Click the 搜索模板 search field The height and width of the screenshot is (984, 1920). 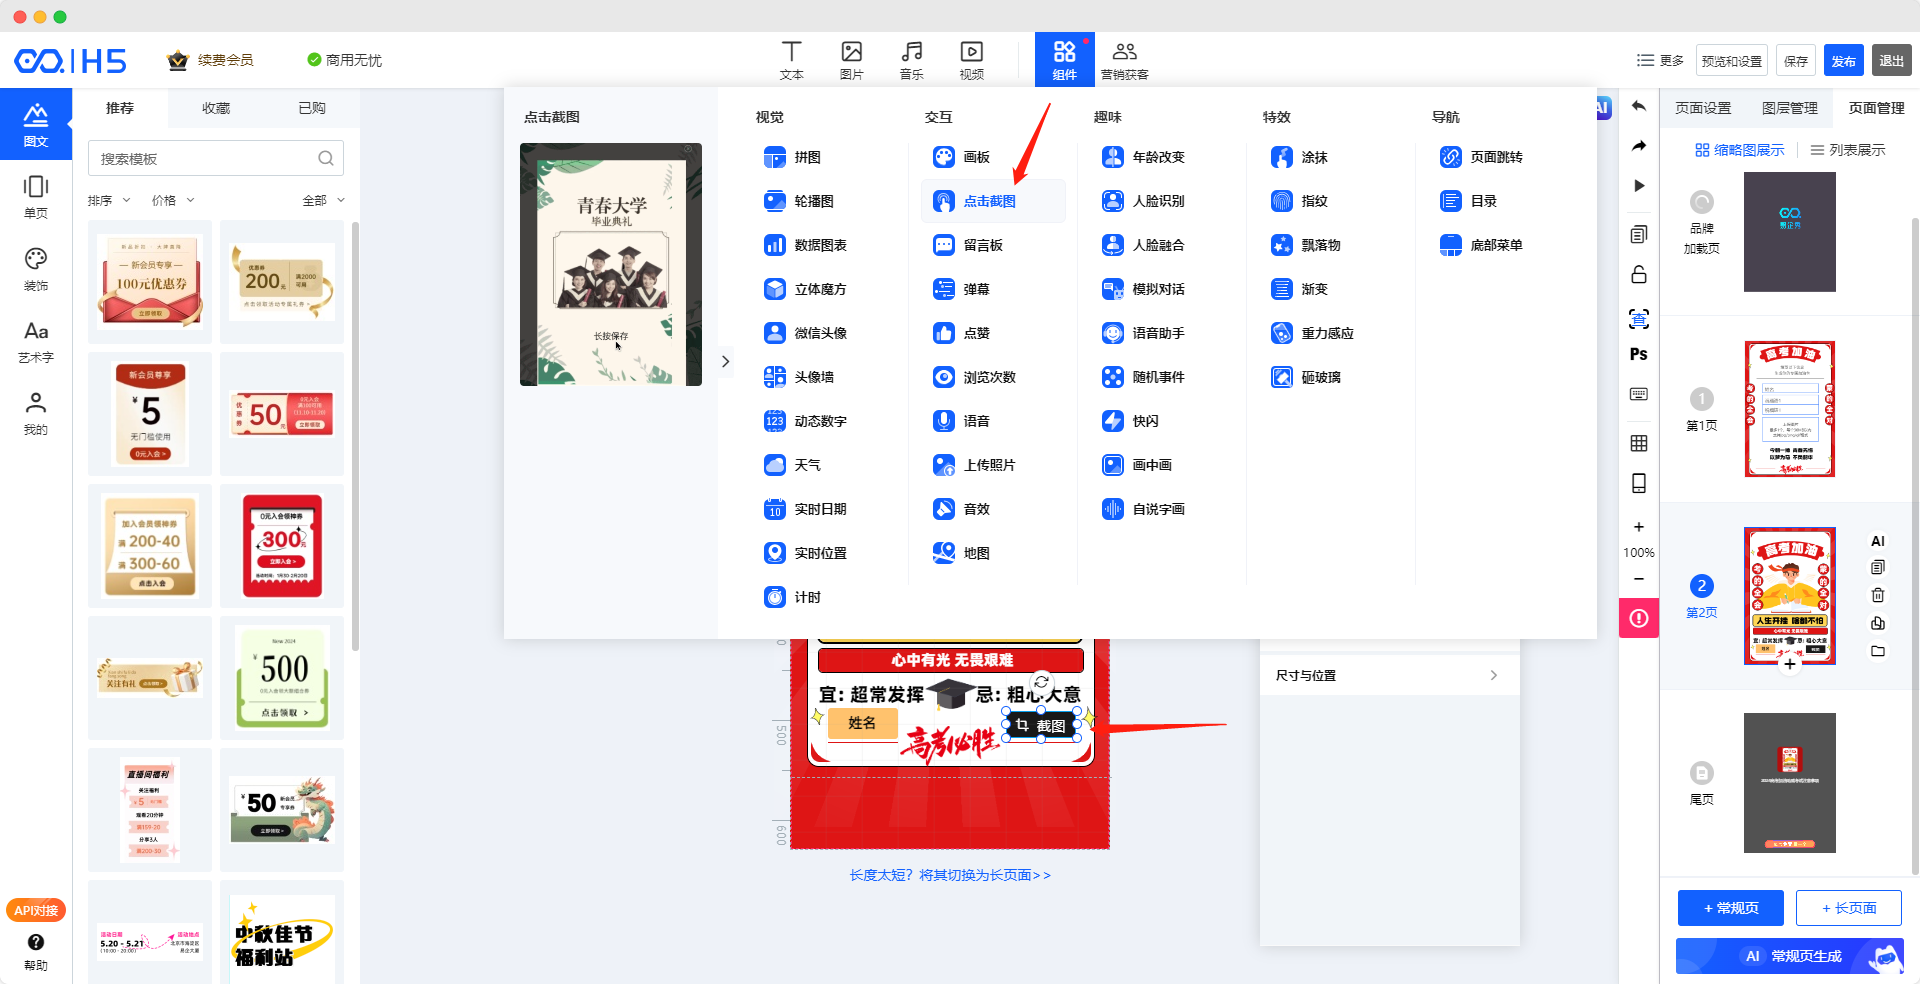tap(205, 159)
